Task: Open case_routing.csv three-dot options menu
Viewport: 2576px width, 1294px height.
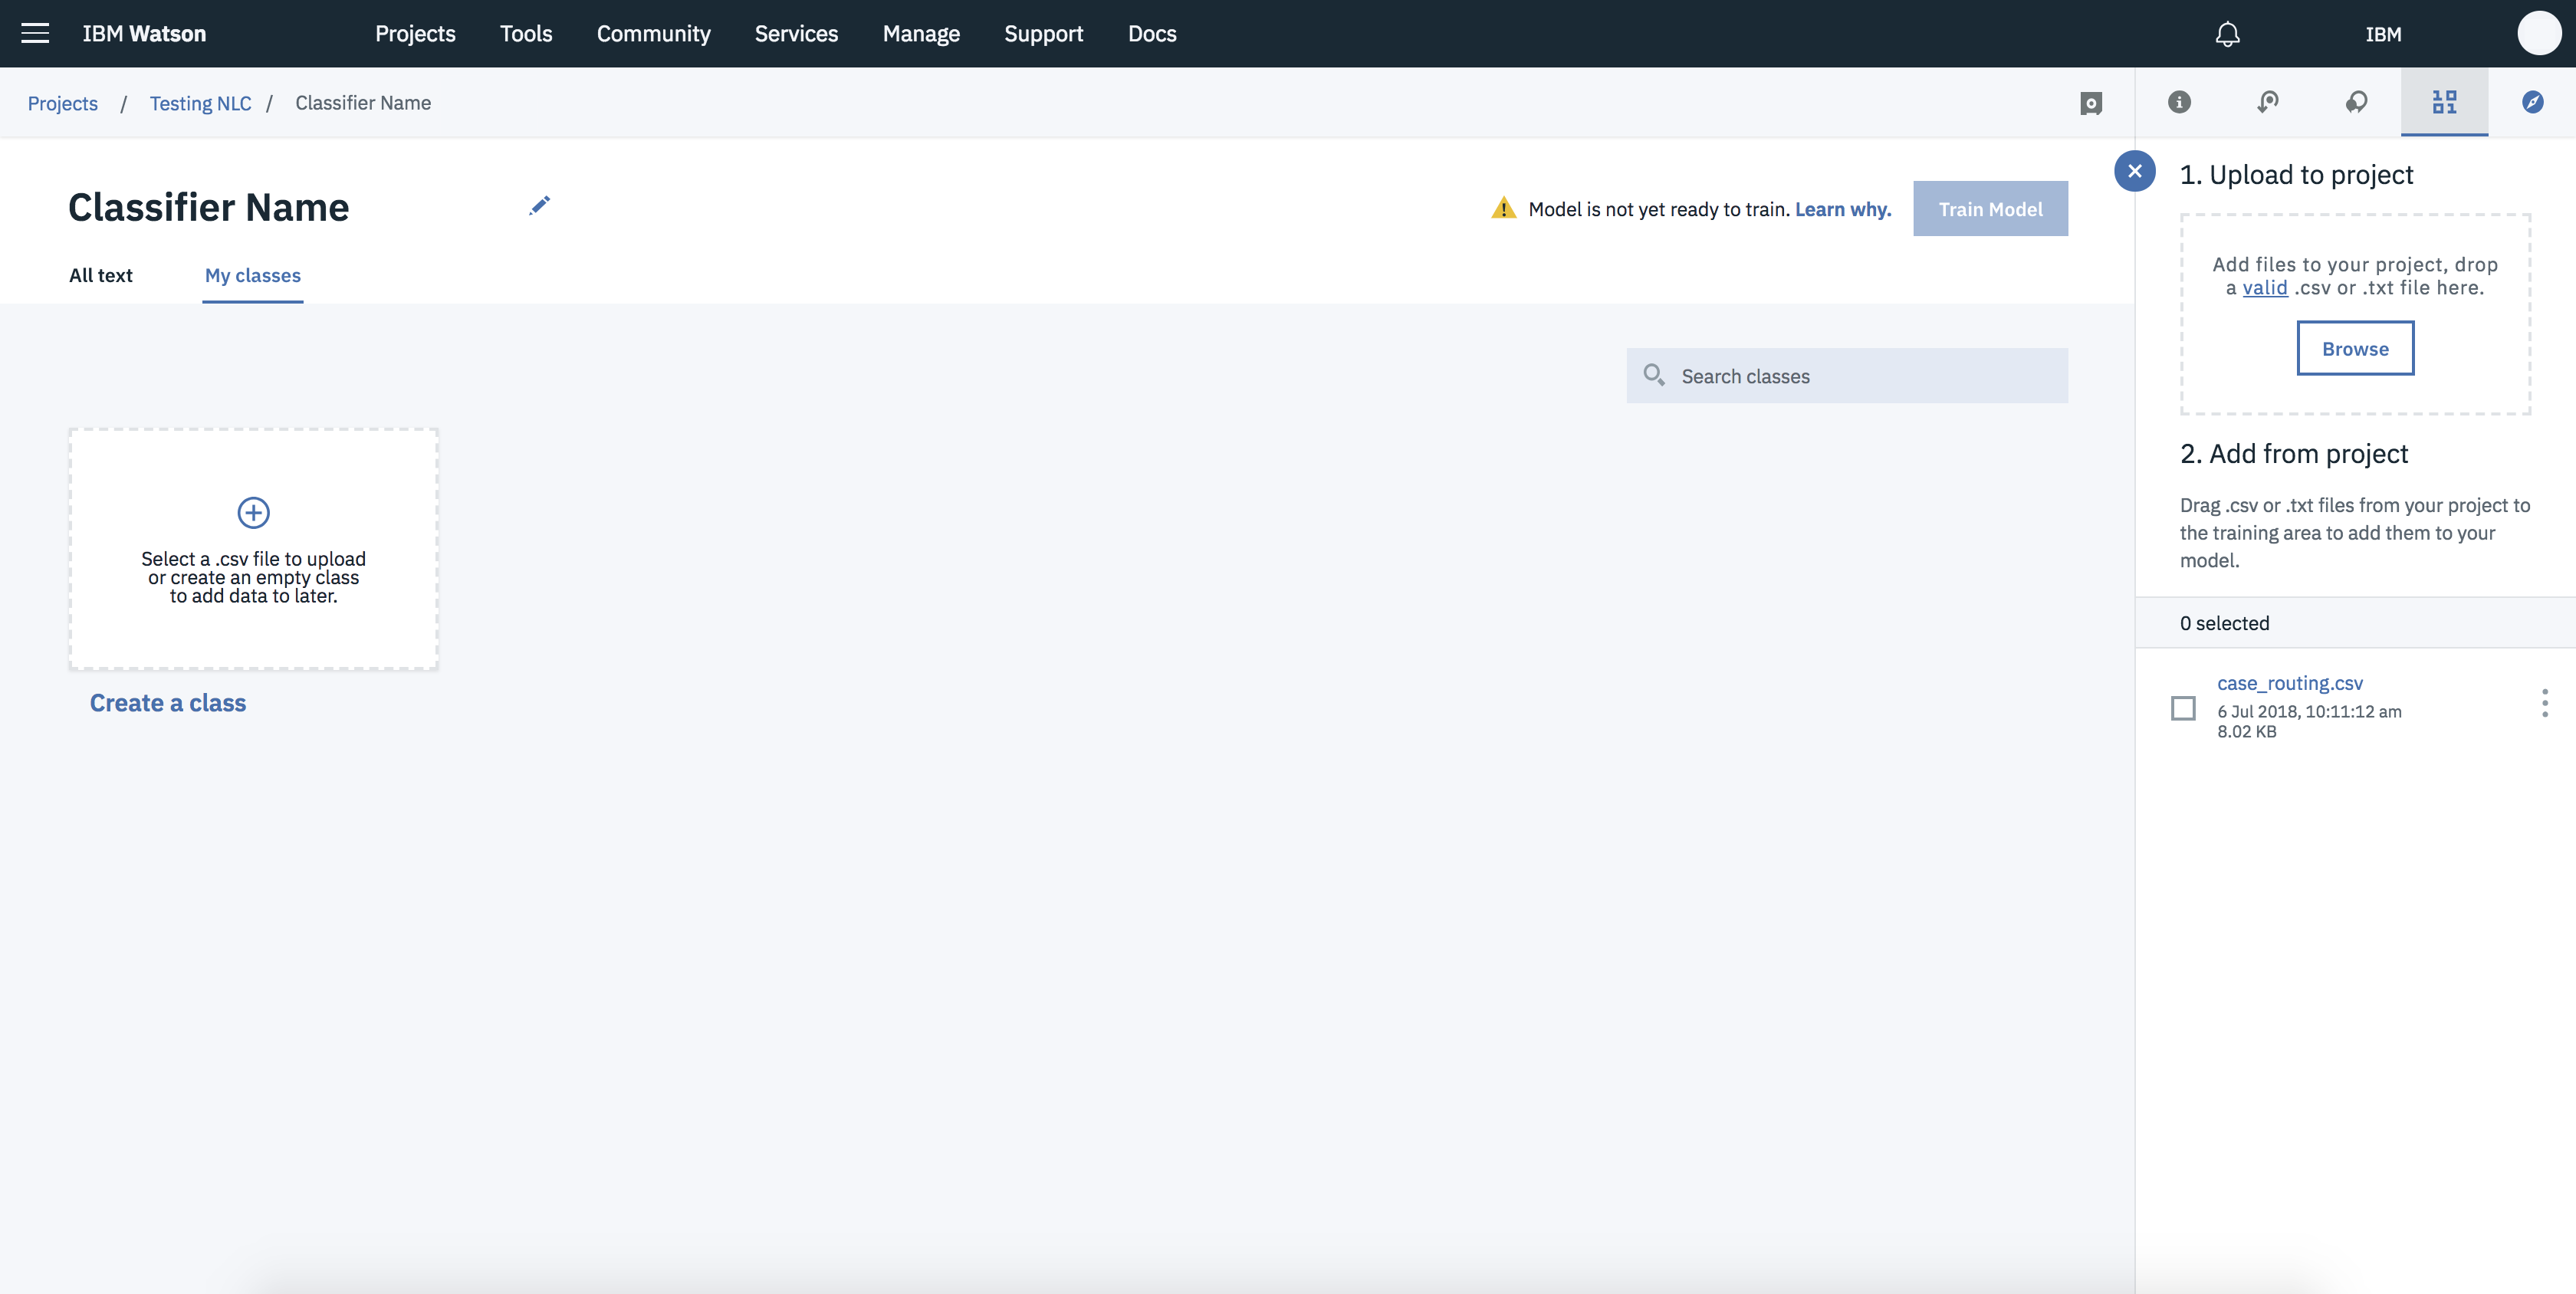Action: click(2544, 703)
